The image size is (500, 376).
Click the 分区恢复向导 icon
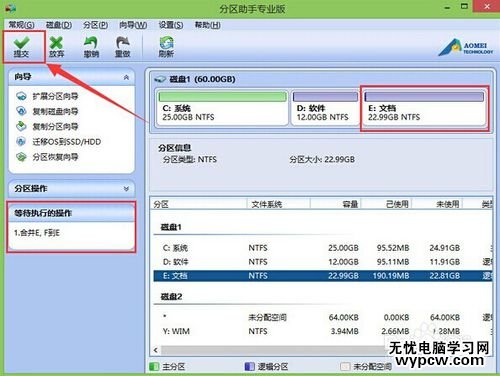pyautogui.click(x=21, y=157)
